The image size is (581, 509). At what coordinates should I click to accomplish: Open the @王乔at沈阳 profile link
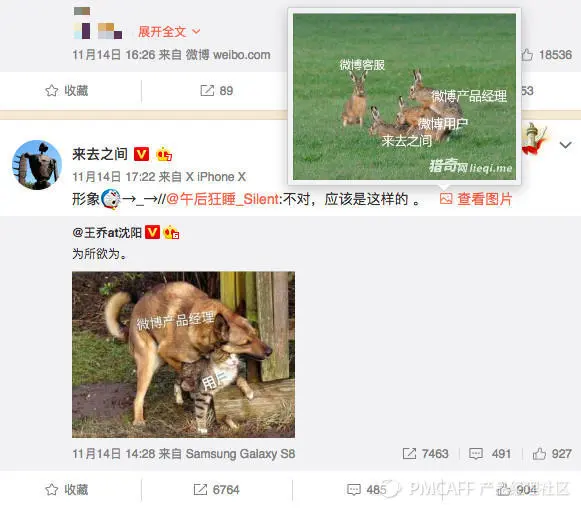[107, 233]
